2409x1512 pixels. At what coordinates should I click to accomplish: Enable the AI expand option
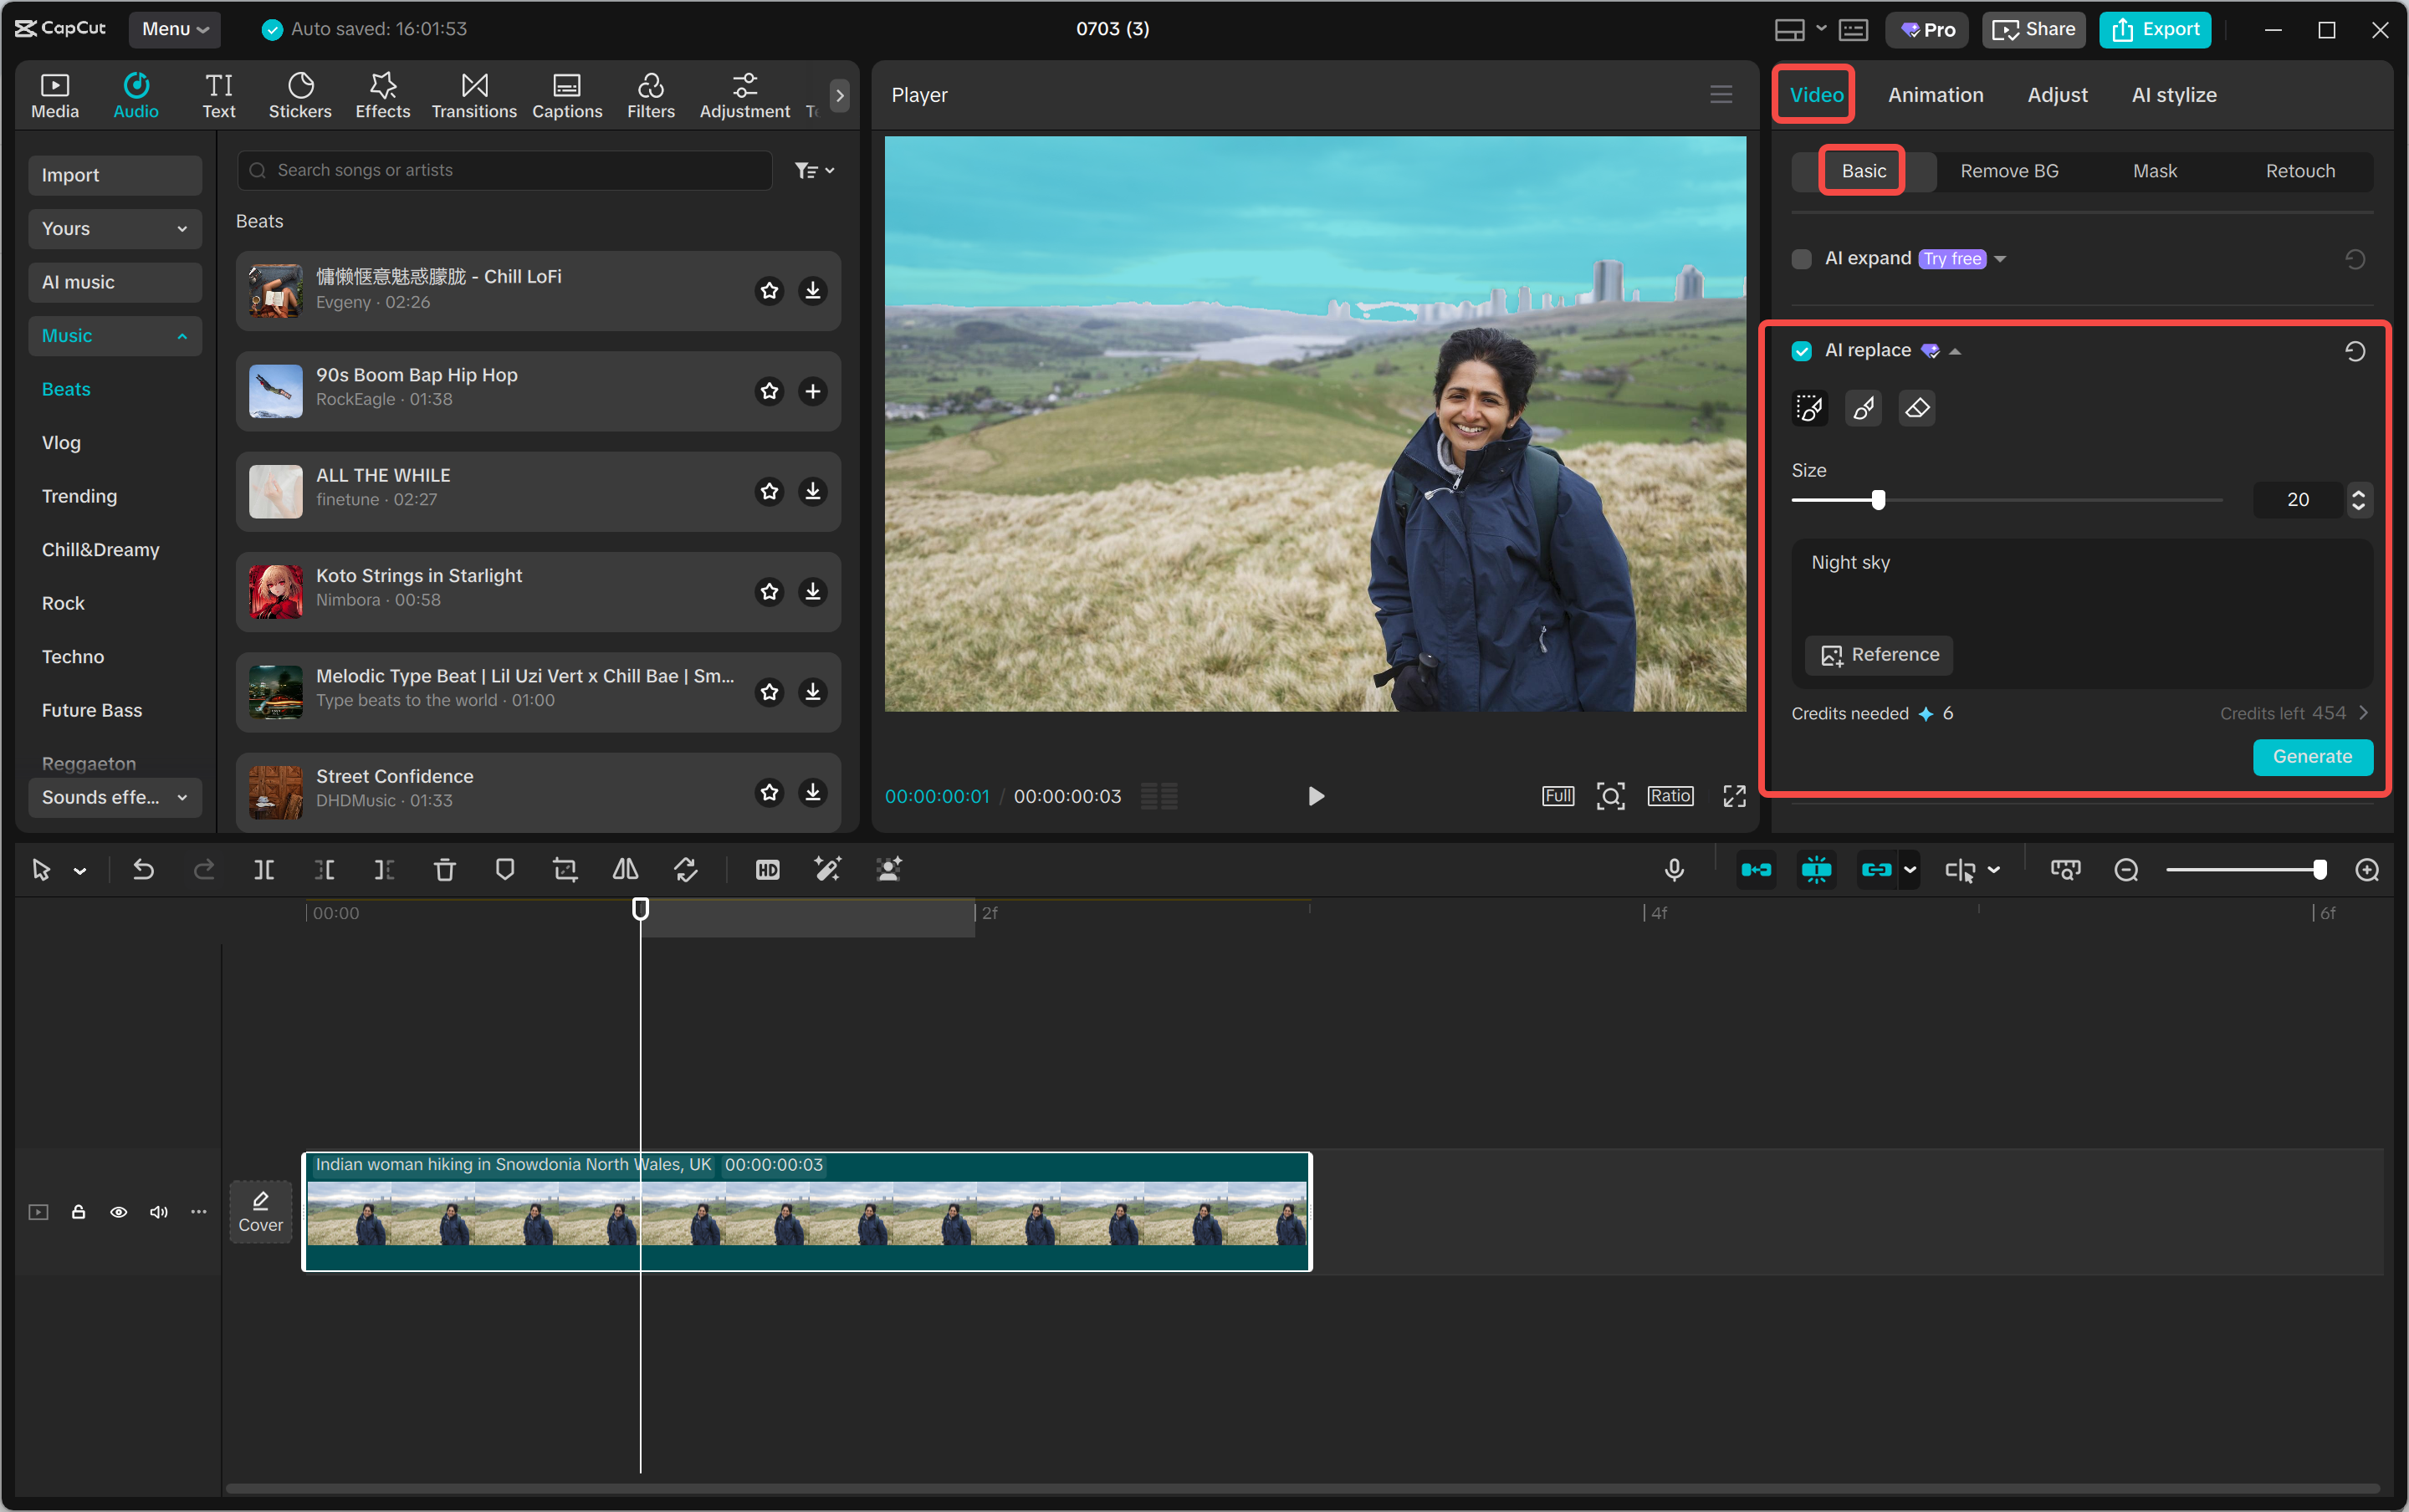(x=1802, y=258)
